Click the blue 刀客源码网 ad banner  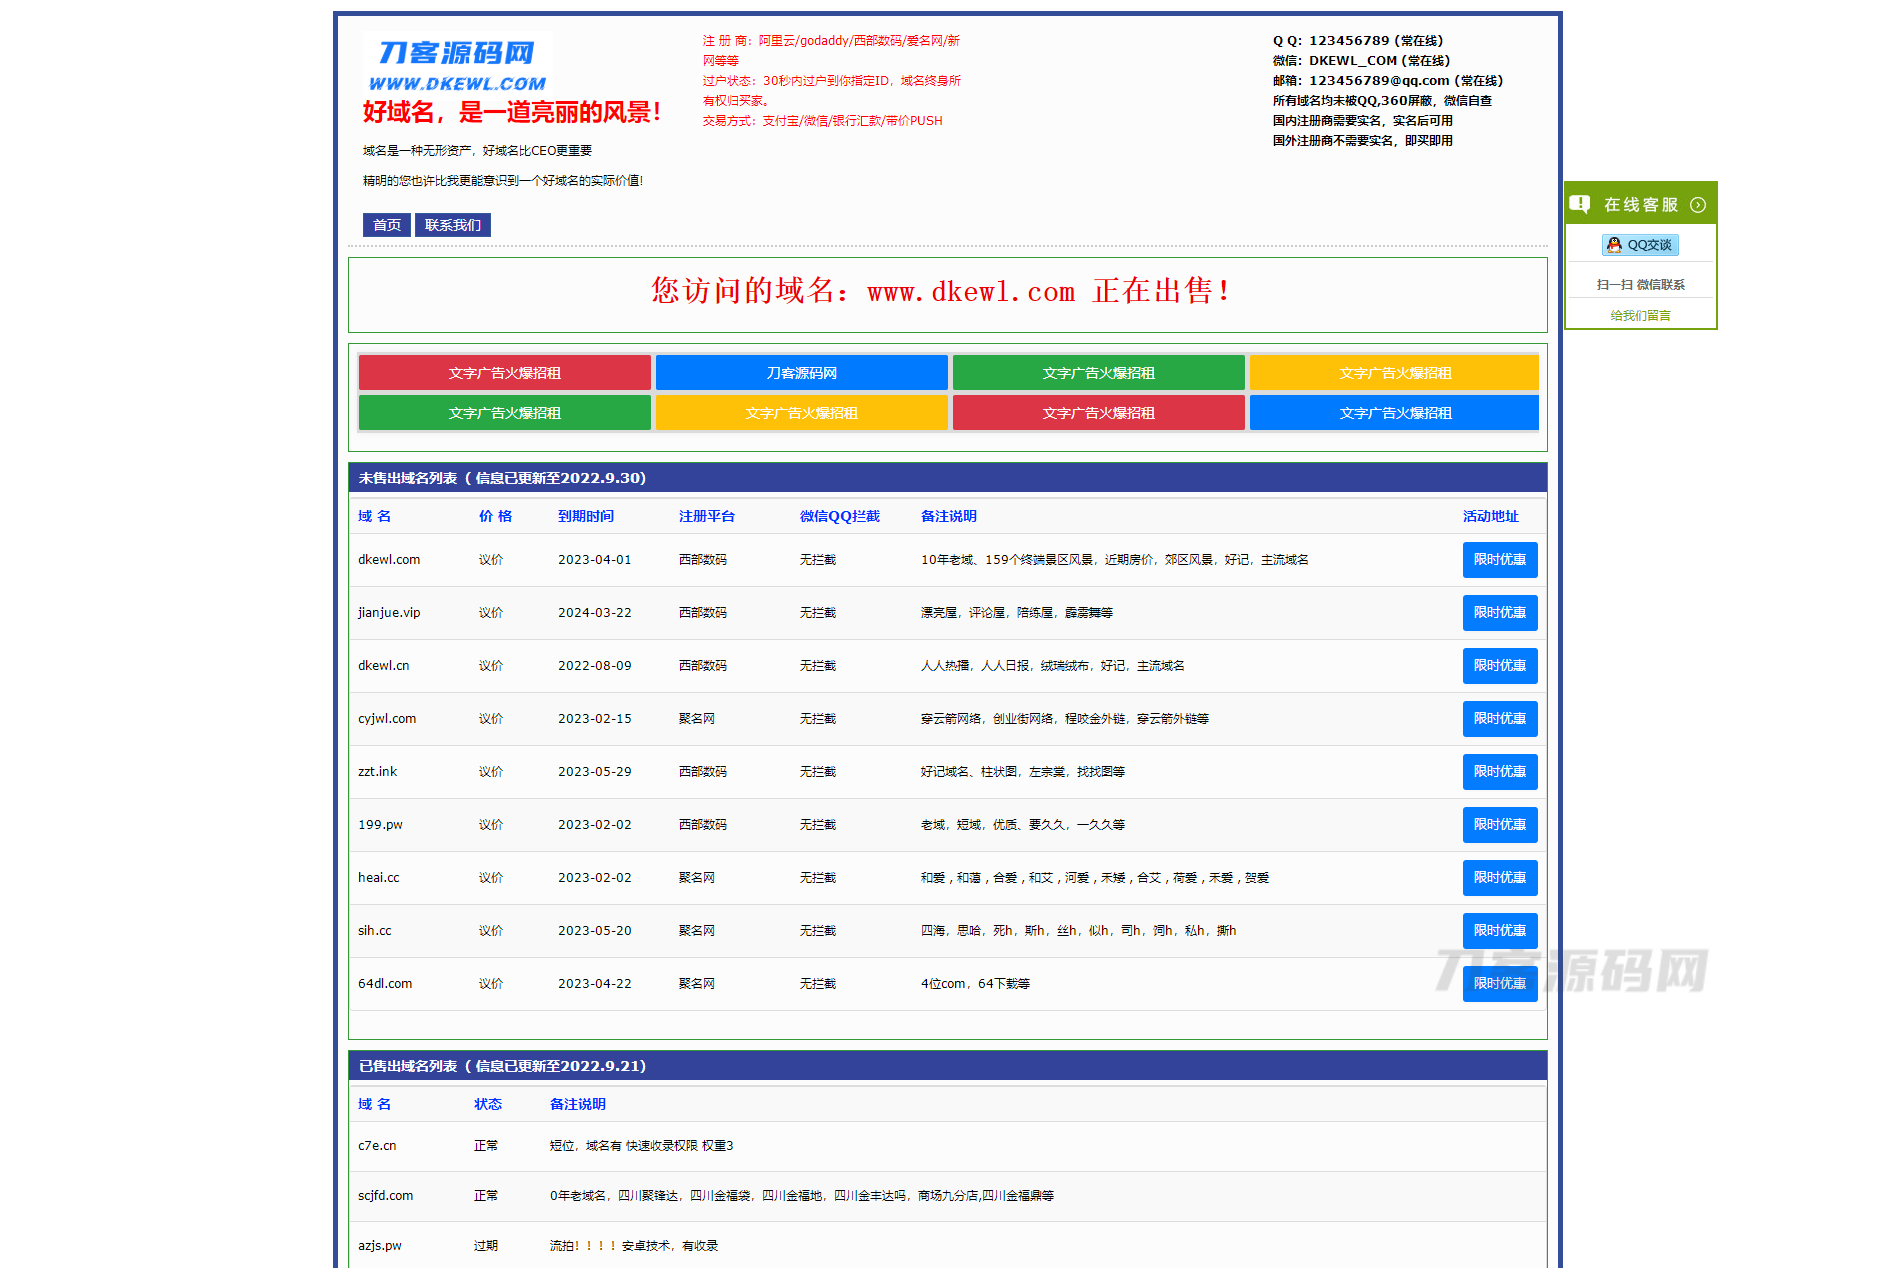pyautogui.click(x=801, y=373)
